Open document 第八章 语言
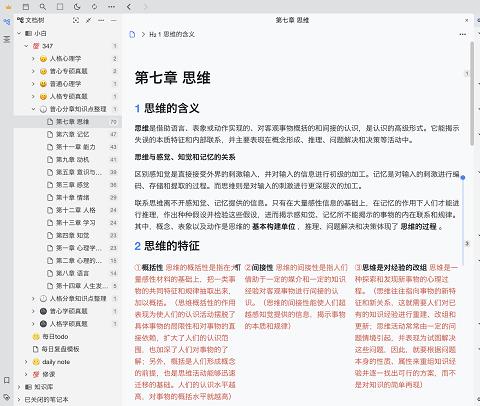The image size is (480, 406). tap(72, 273)
